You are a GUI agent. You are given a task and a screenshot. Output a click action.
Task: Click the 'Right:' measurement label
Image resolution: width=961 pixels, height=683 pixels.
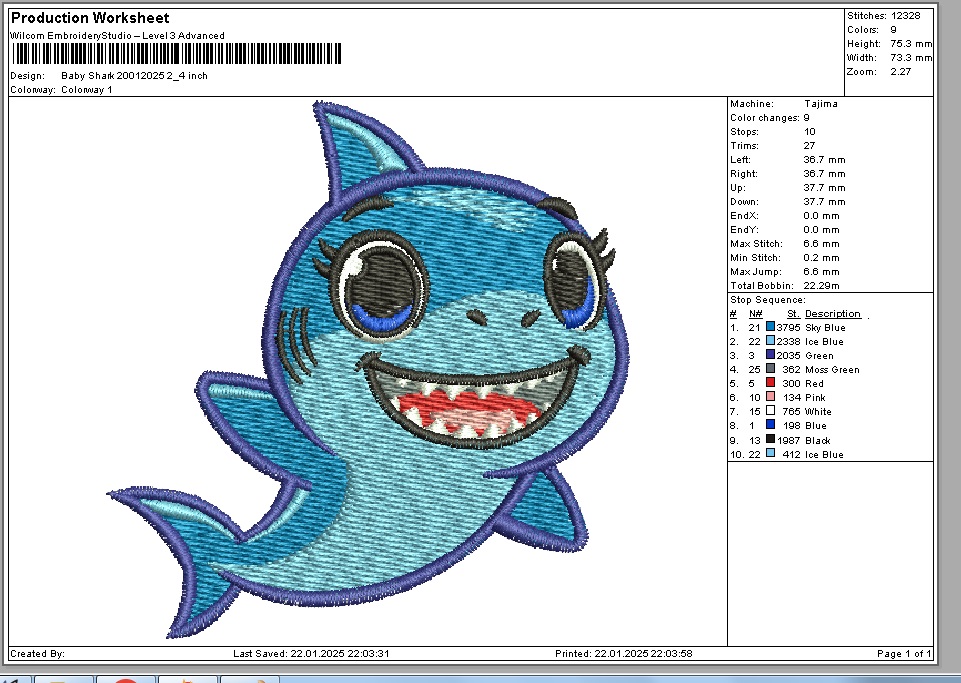(743, 174)
